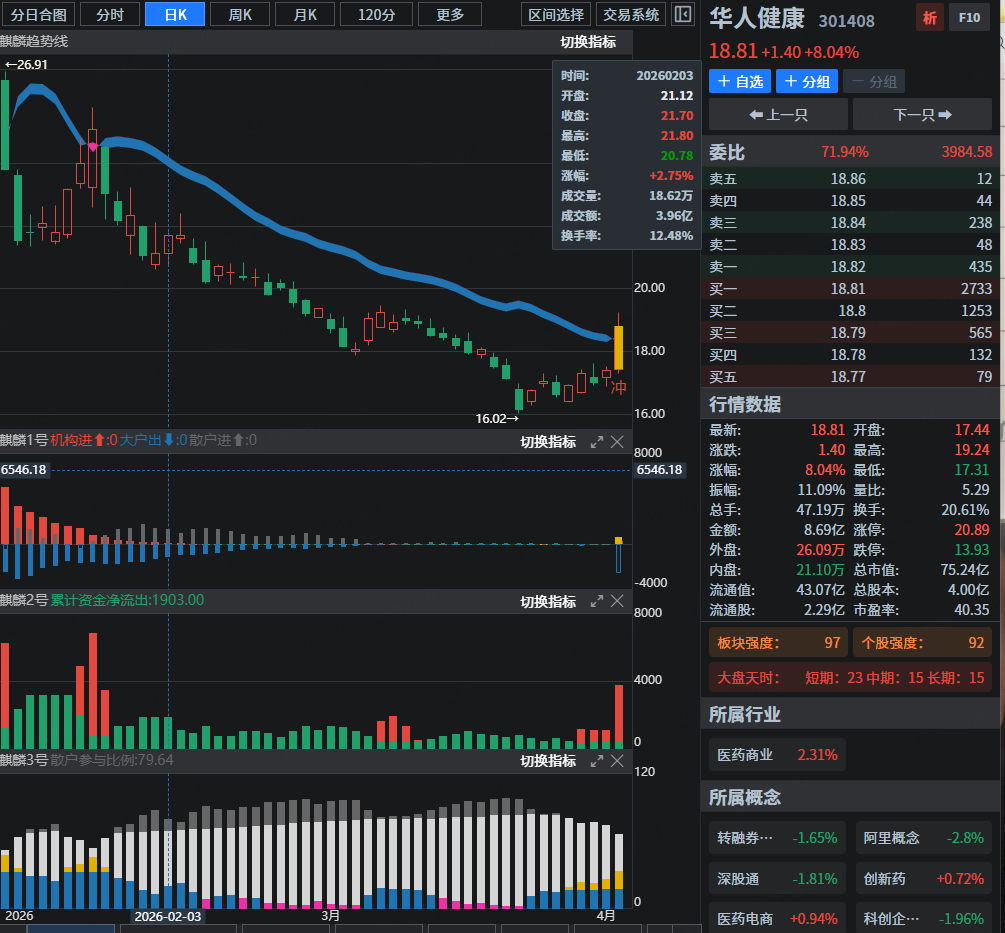Open 切换指标 for 麒麟趋势线 chart

click(588, 42)
